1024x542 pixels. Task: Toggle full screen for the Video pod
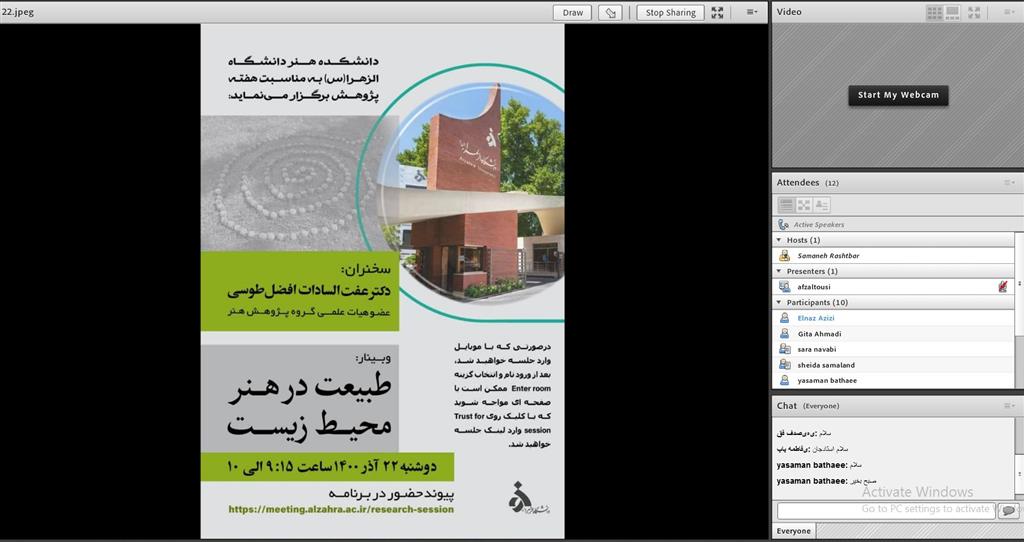pyautogui.click(x=974, y=12)
